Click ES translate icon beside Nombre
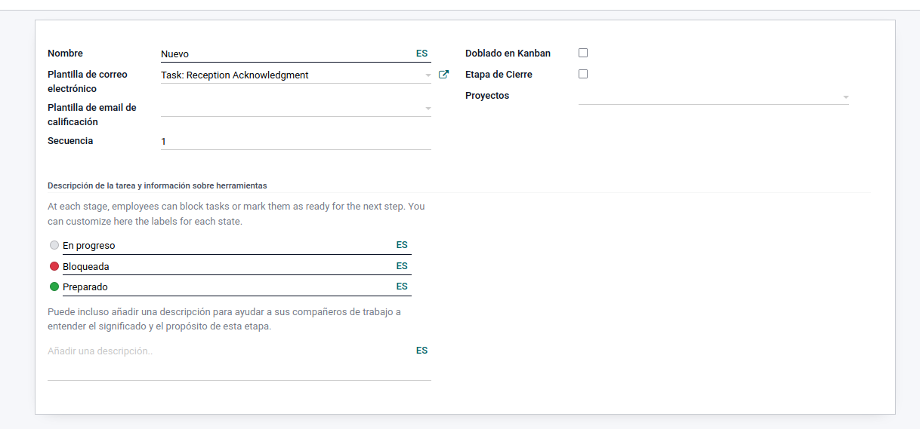920x429 pixels. (422, 53)
